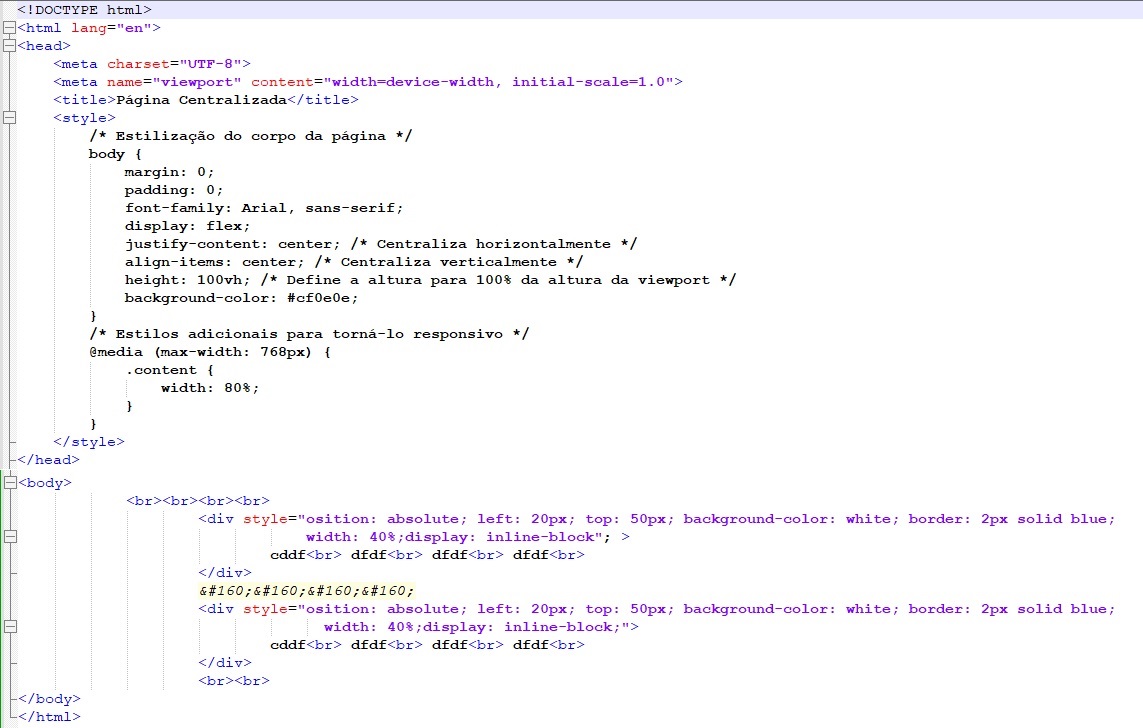Viewport: 1143px width, 728px height.
Task: Place cursor on closing </style> tag
Action: point(89,442)
